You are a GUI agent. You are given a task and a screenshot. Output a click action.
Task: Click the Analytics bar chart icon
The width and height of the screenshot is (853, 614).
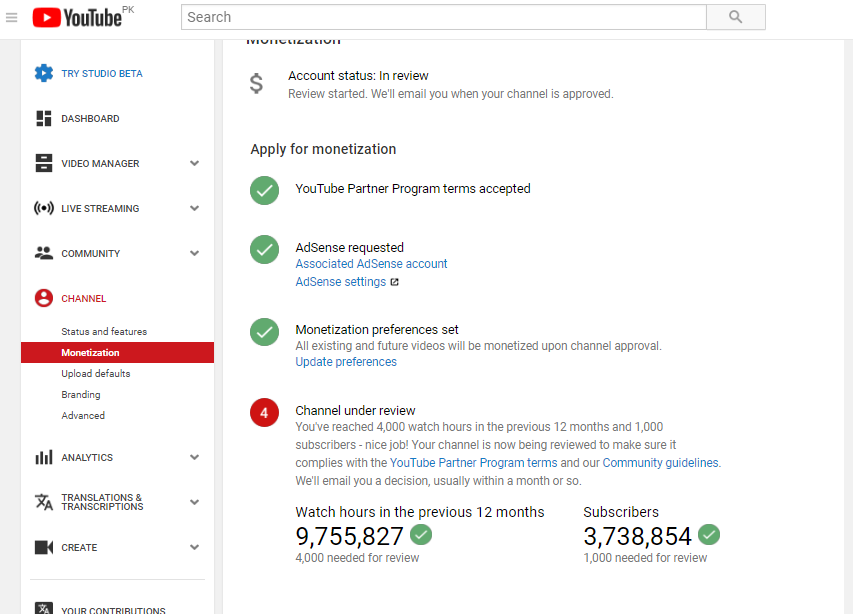click(x=44, y=457)
